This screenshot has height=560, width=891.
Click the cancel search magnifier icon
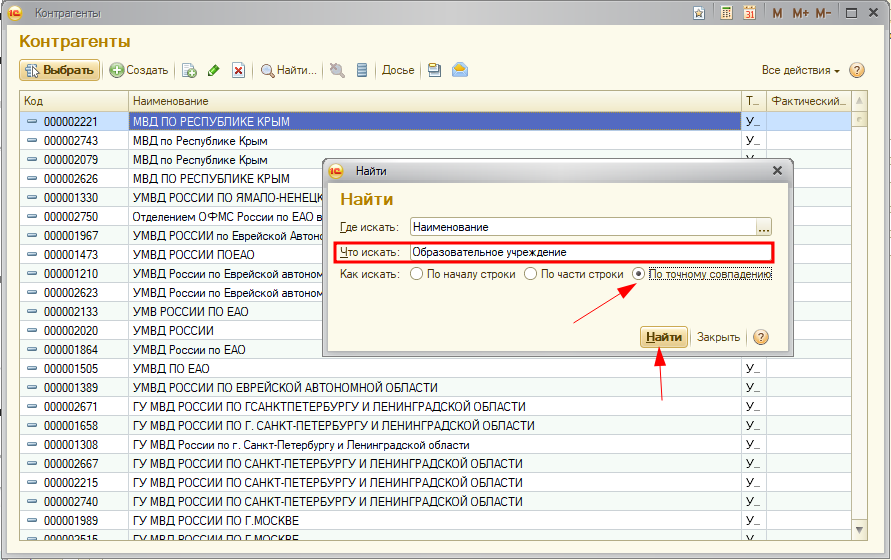point(337,70)
